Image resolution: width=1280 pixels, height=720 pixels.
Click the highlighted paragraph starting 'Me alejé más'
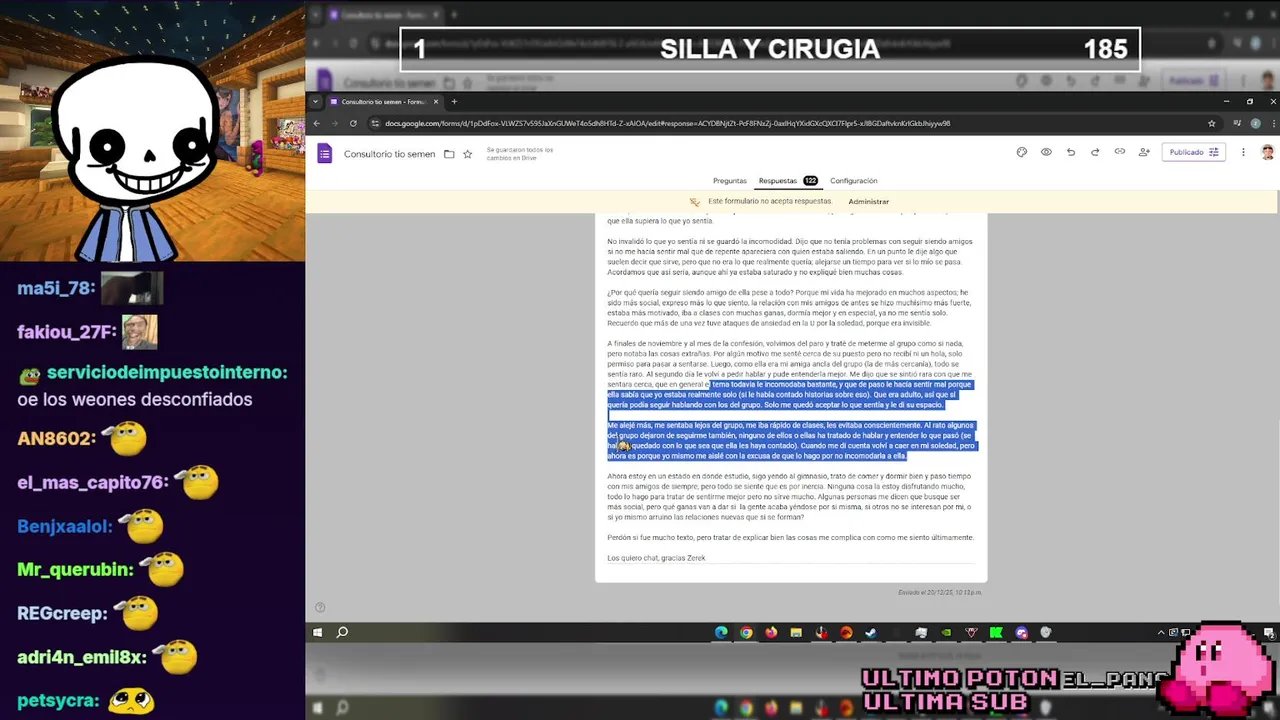click(x=791, y=440)
